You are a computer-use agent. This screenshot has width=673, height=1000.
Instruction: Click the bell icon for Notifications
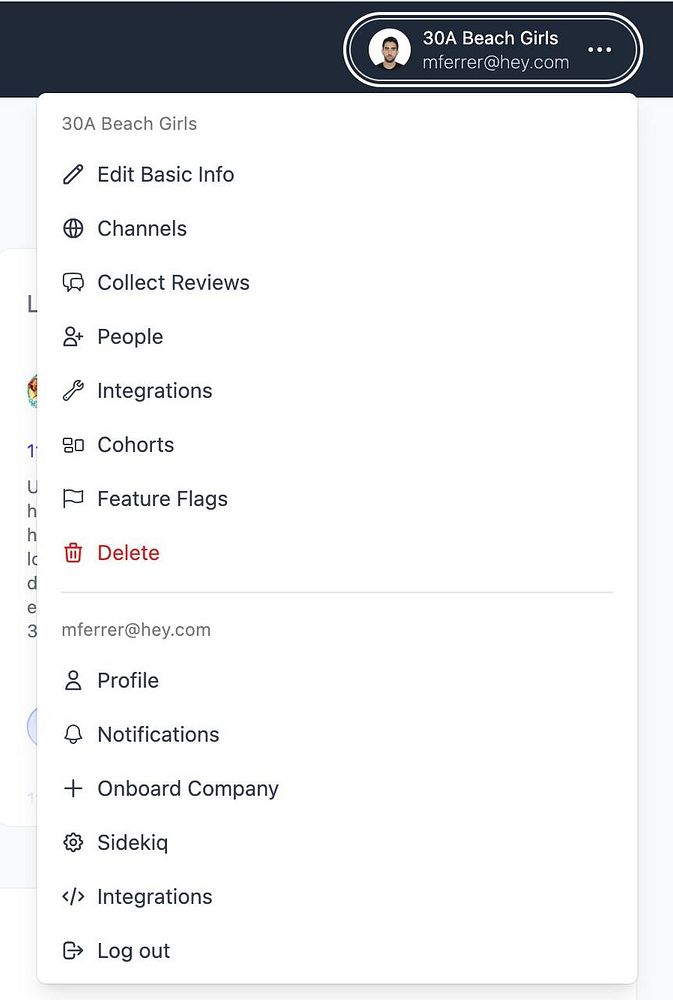pyautogui.click(x=73, y=735)
